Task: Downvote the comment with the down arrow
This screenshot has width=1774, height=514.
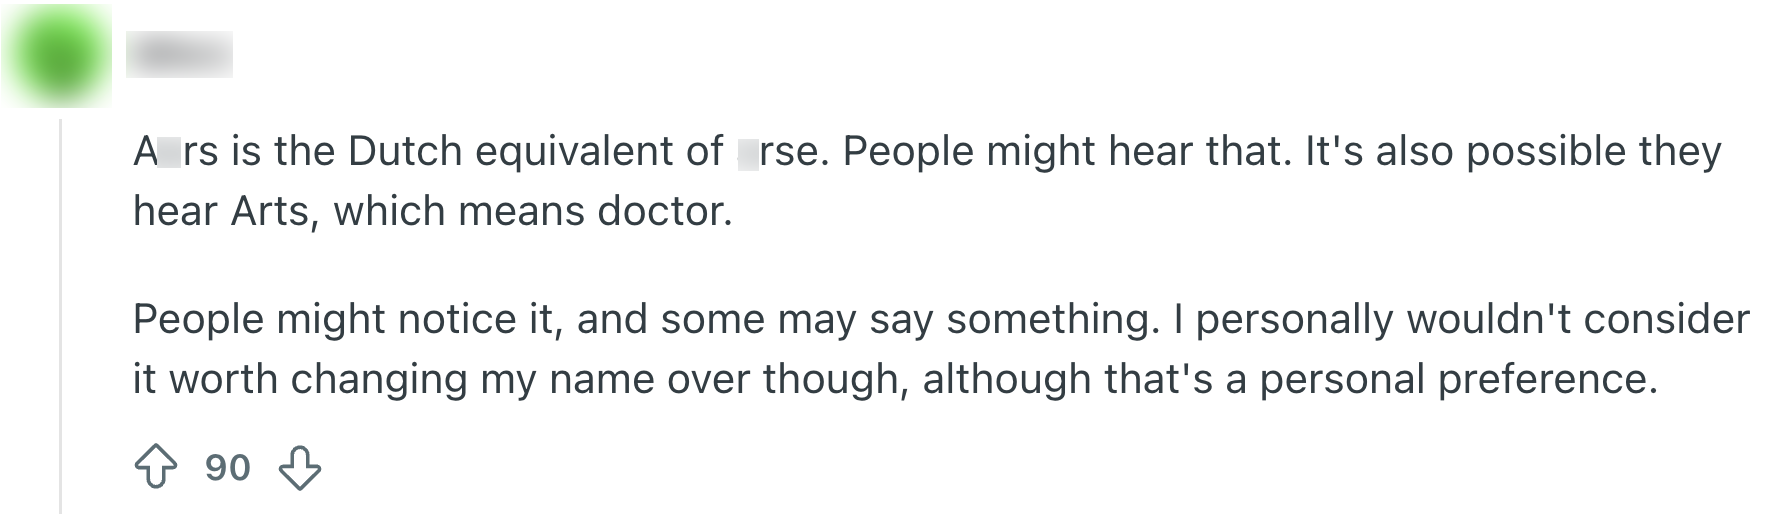Action: click(x=300, y=467)
